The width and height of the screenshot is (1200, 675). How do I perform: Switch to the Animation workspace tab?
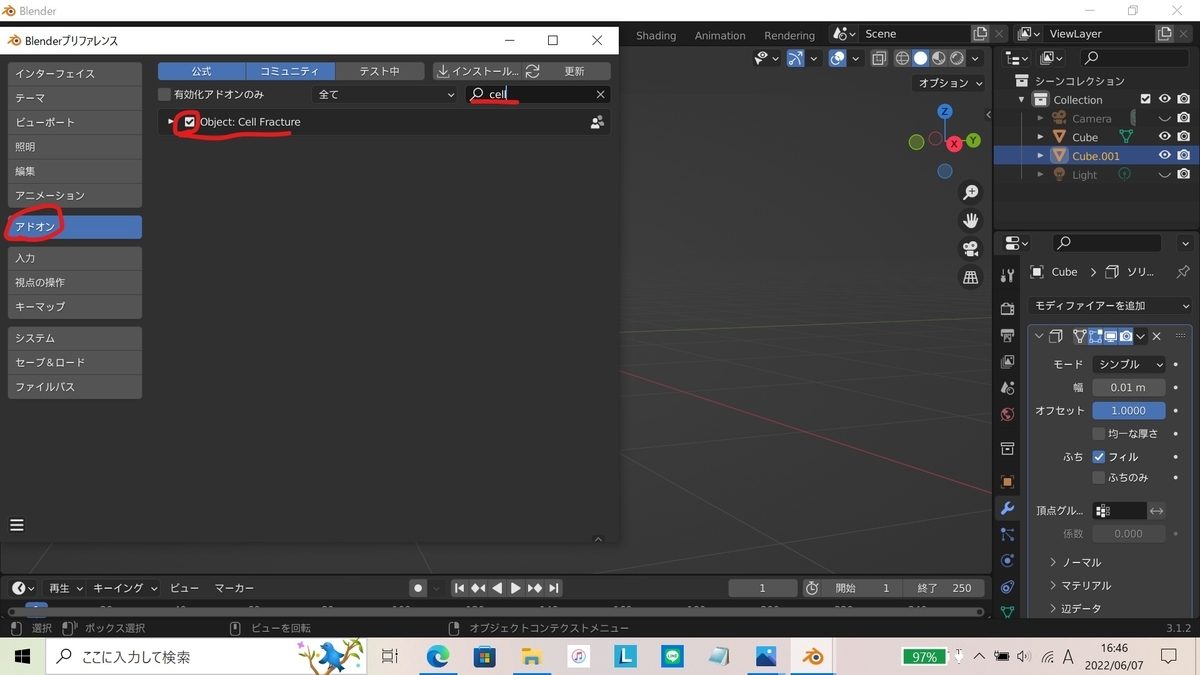[x=720, y=35]
